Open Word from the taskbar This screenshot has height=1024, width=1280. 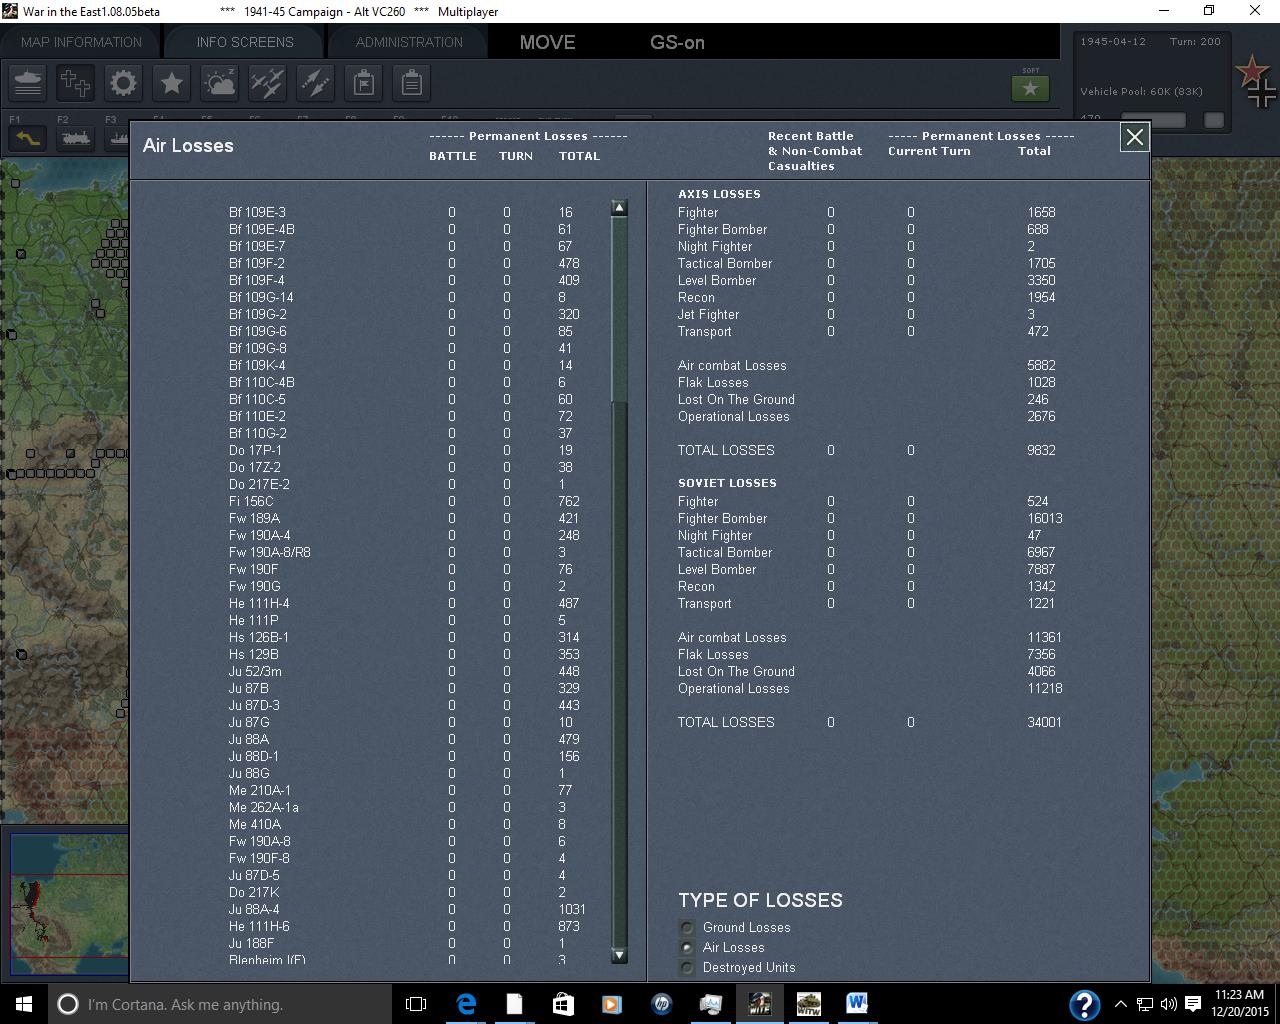pos(857,1004)
